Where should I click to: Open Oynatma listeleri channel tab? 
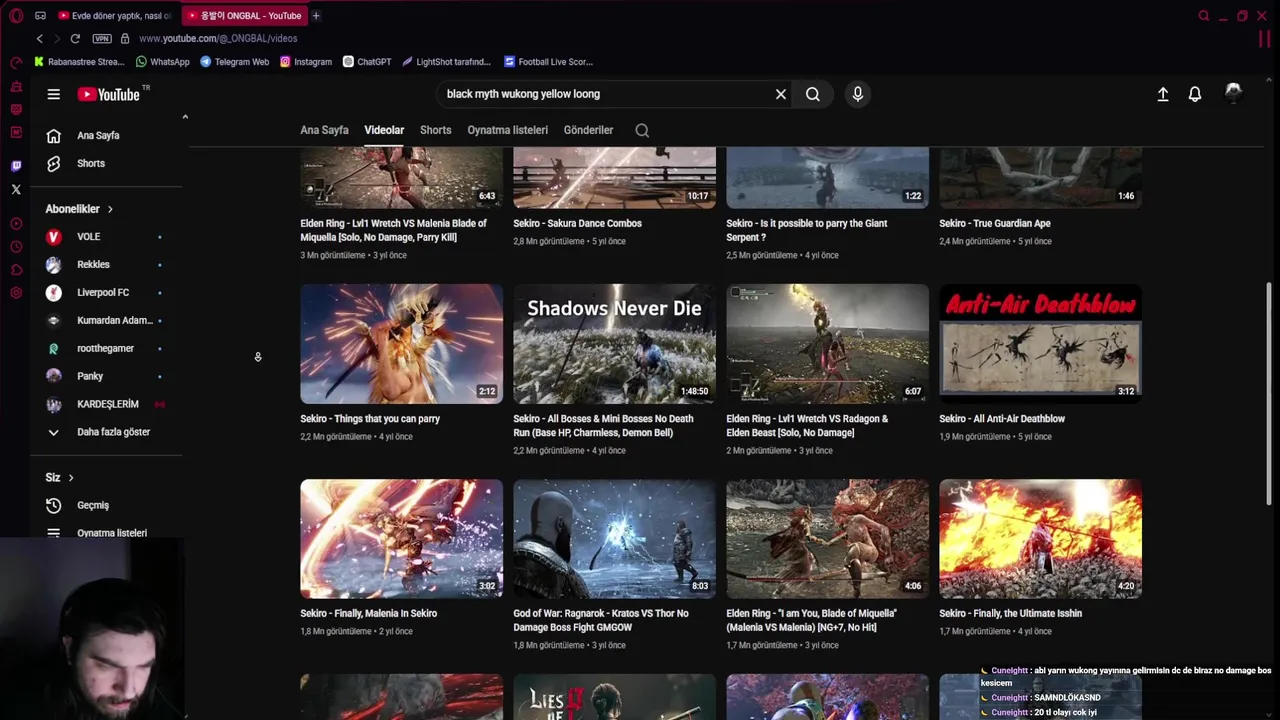(507, 130)
